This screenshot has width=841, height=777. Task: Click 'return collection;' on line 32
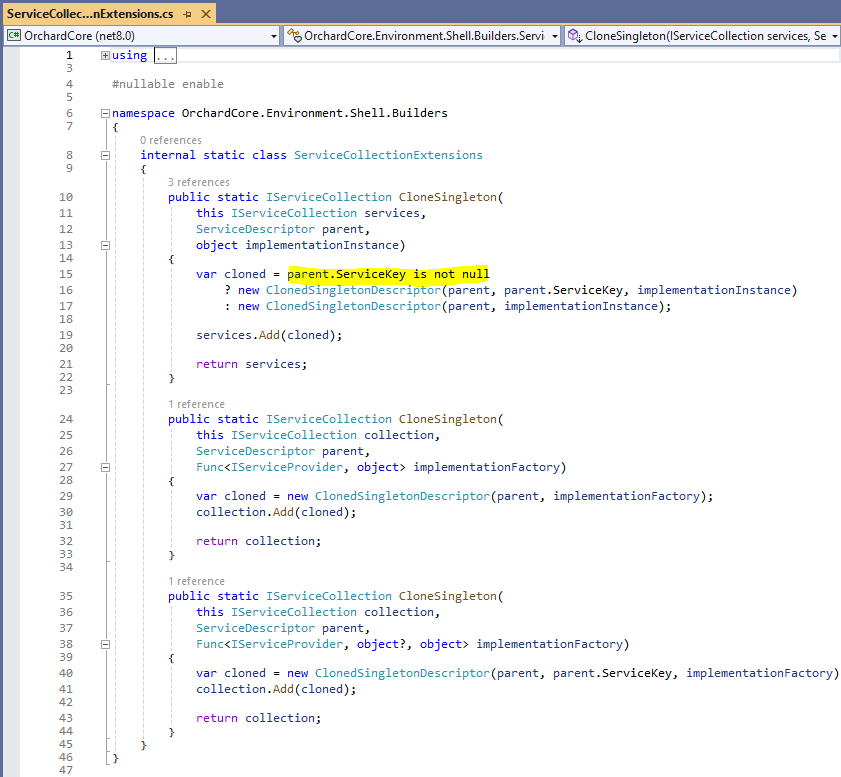coord(258,541)
